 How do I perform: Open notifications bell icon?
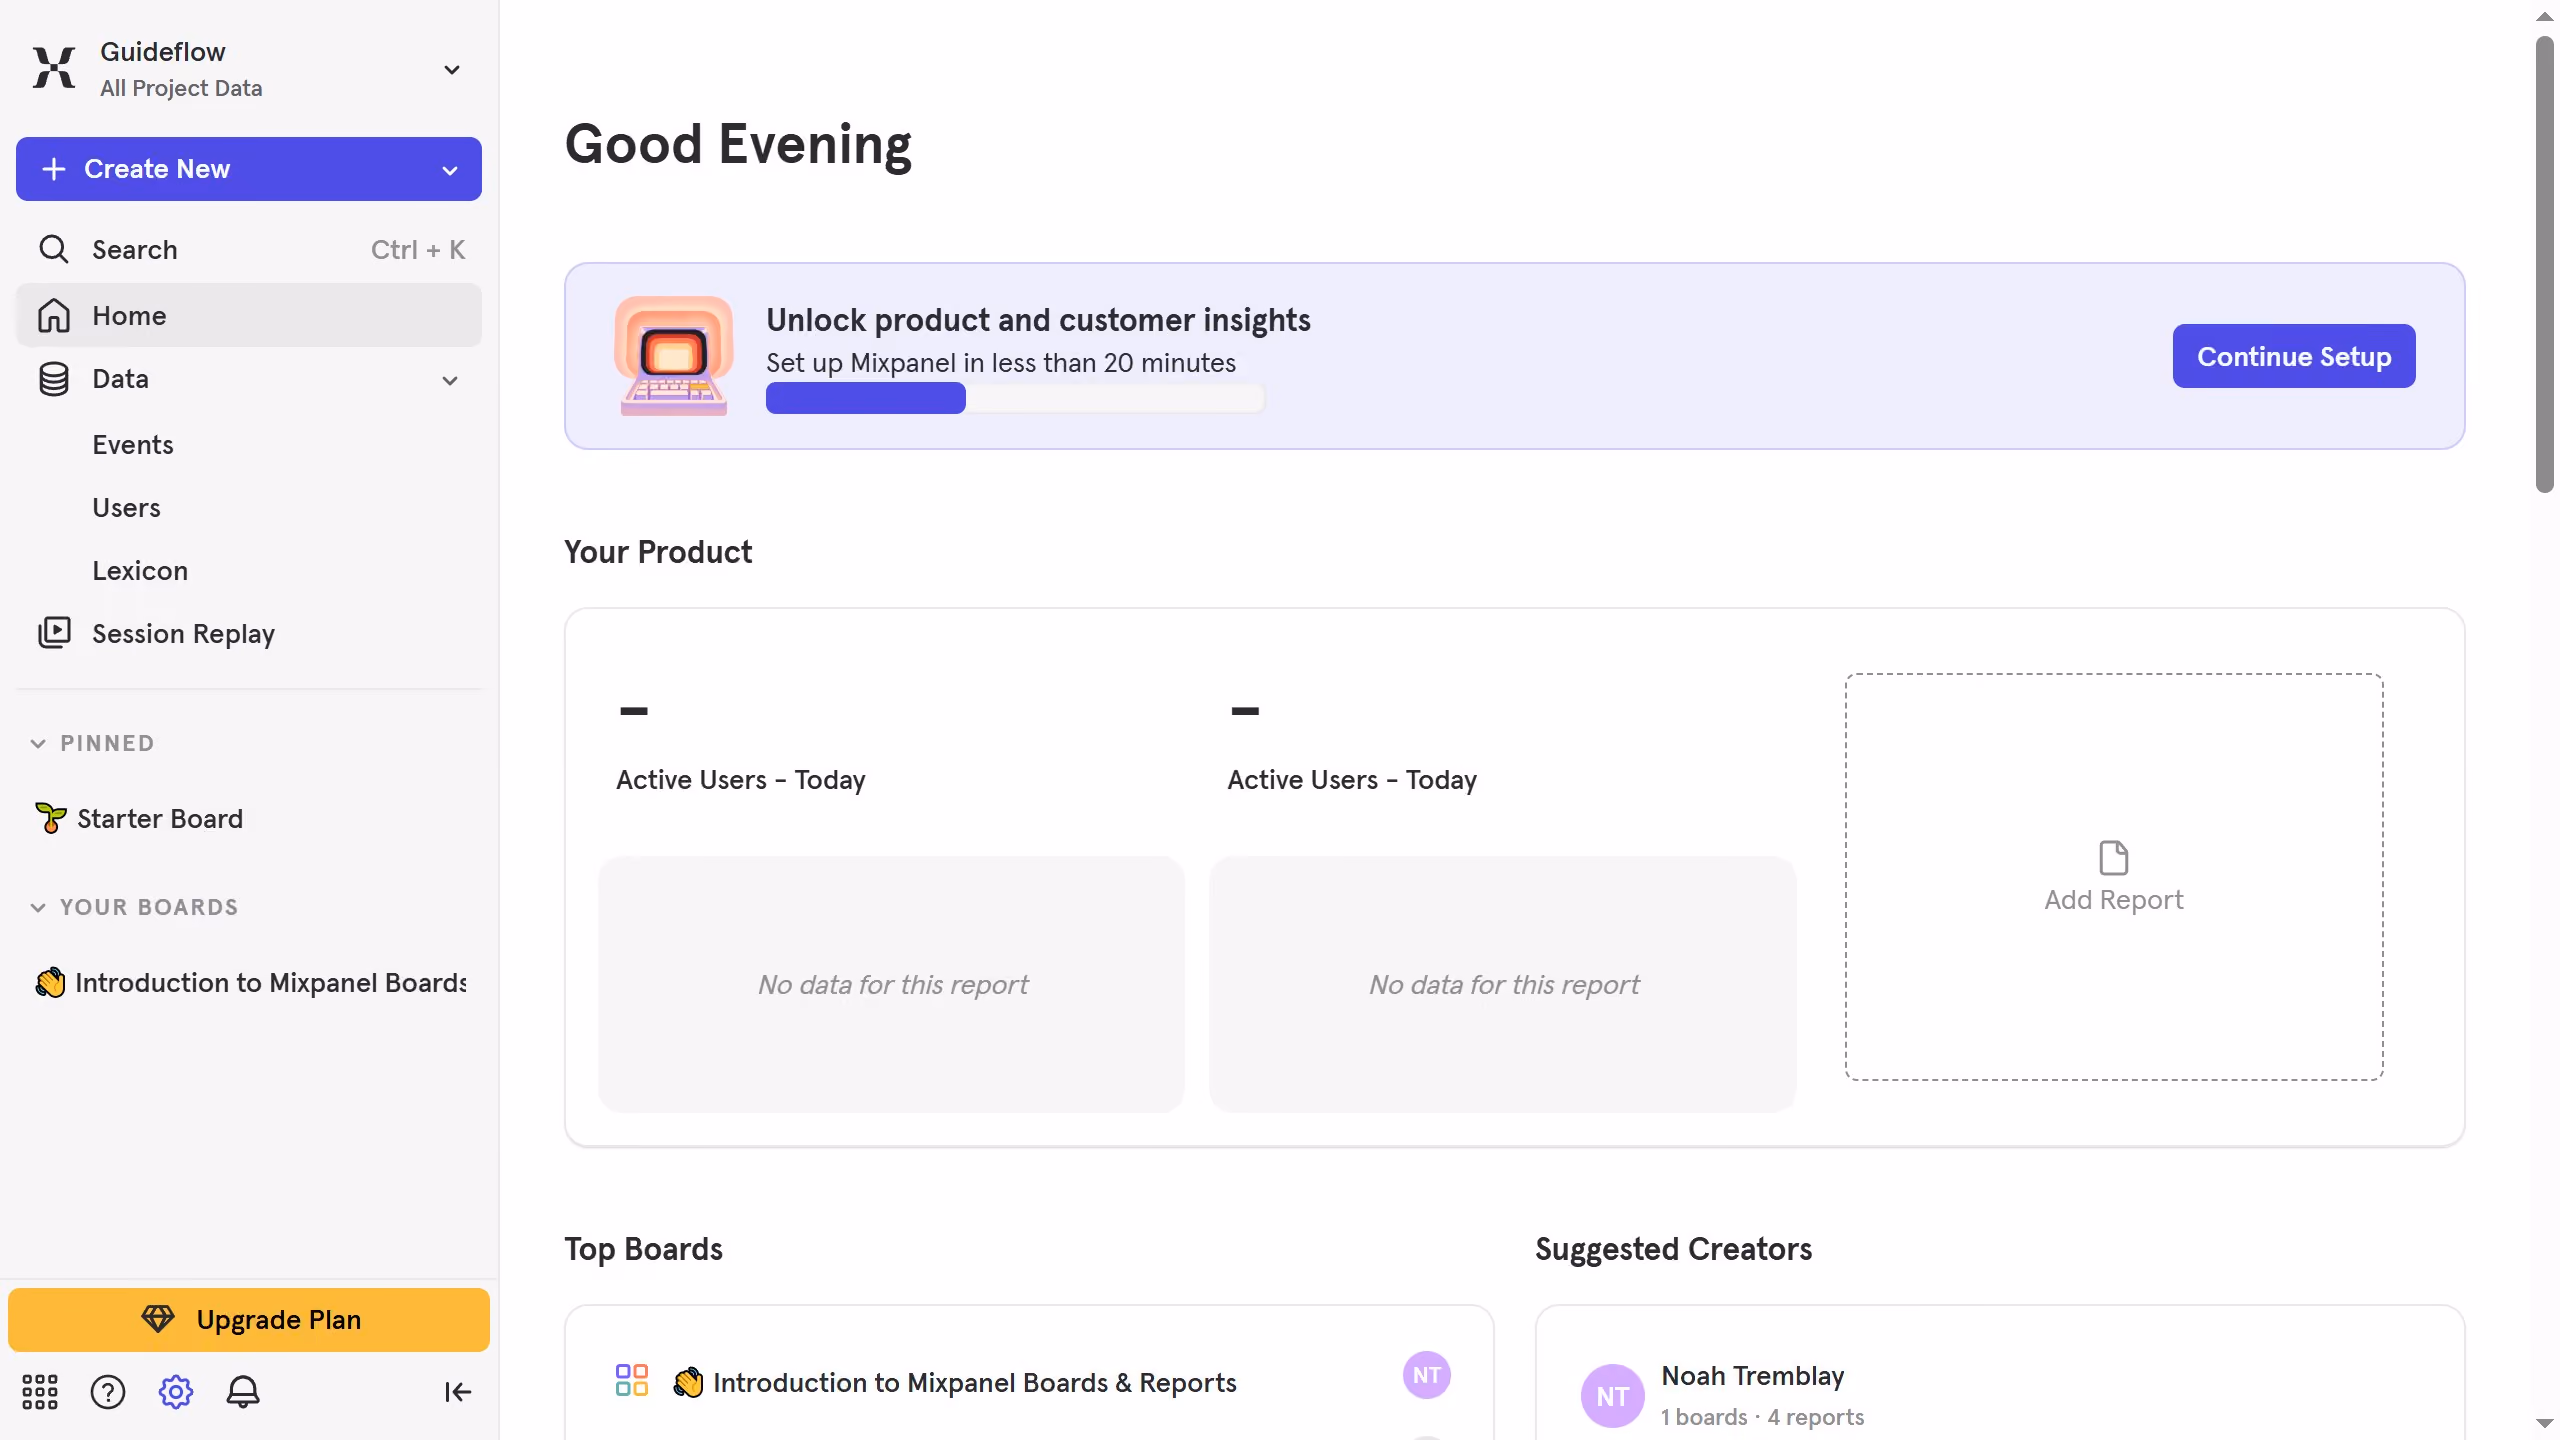pyautogui.click(x=243, y=1391)
